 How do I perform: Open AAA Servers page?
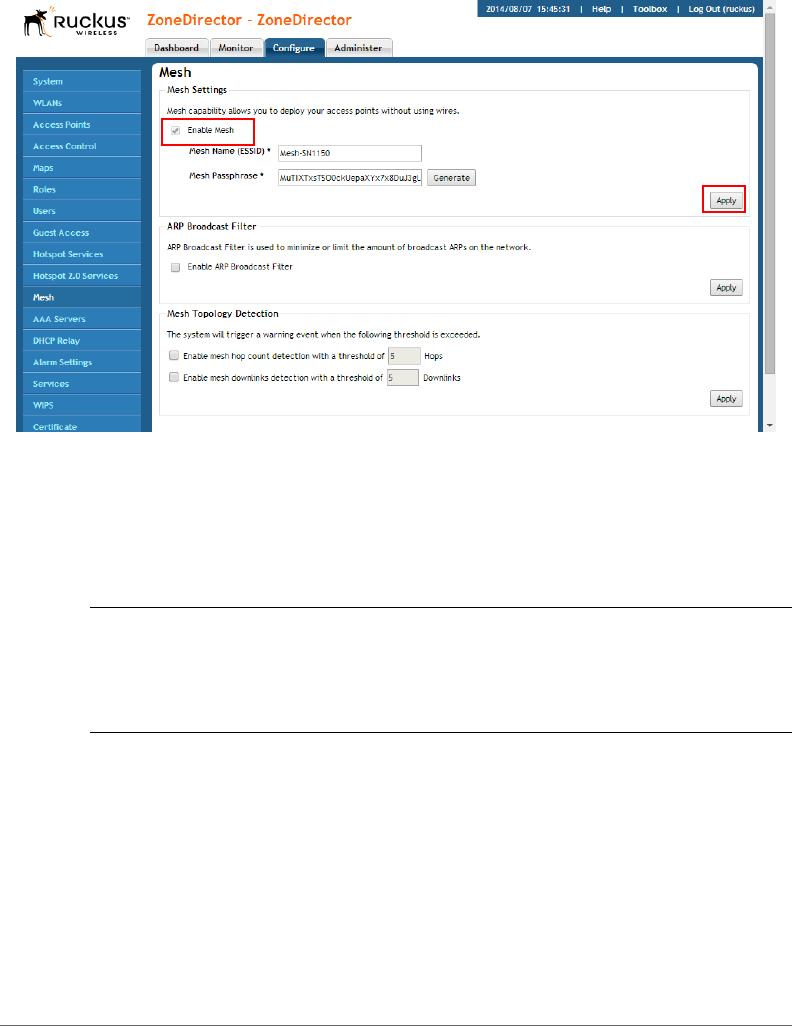click(82, 319)
